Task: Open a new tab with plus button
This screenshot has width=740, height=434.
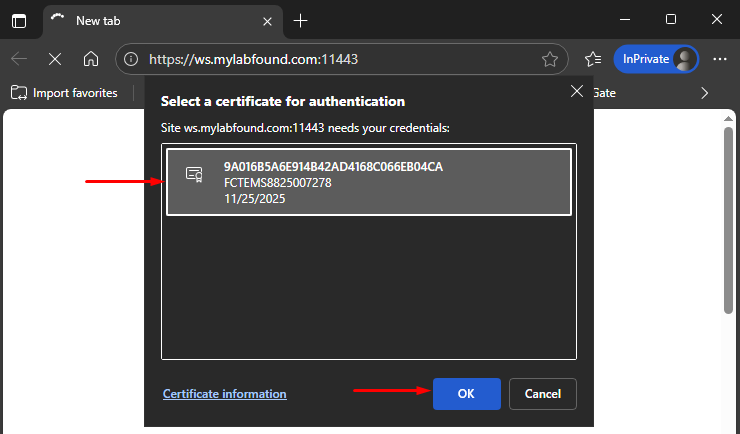Action: (300, 21)
